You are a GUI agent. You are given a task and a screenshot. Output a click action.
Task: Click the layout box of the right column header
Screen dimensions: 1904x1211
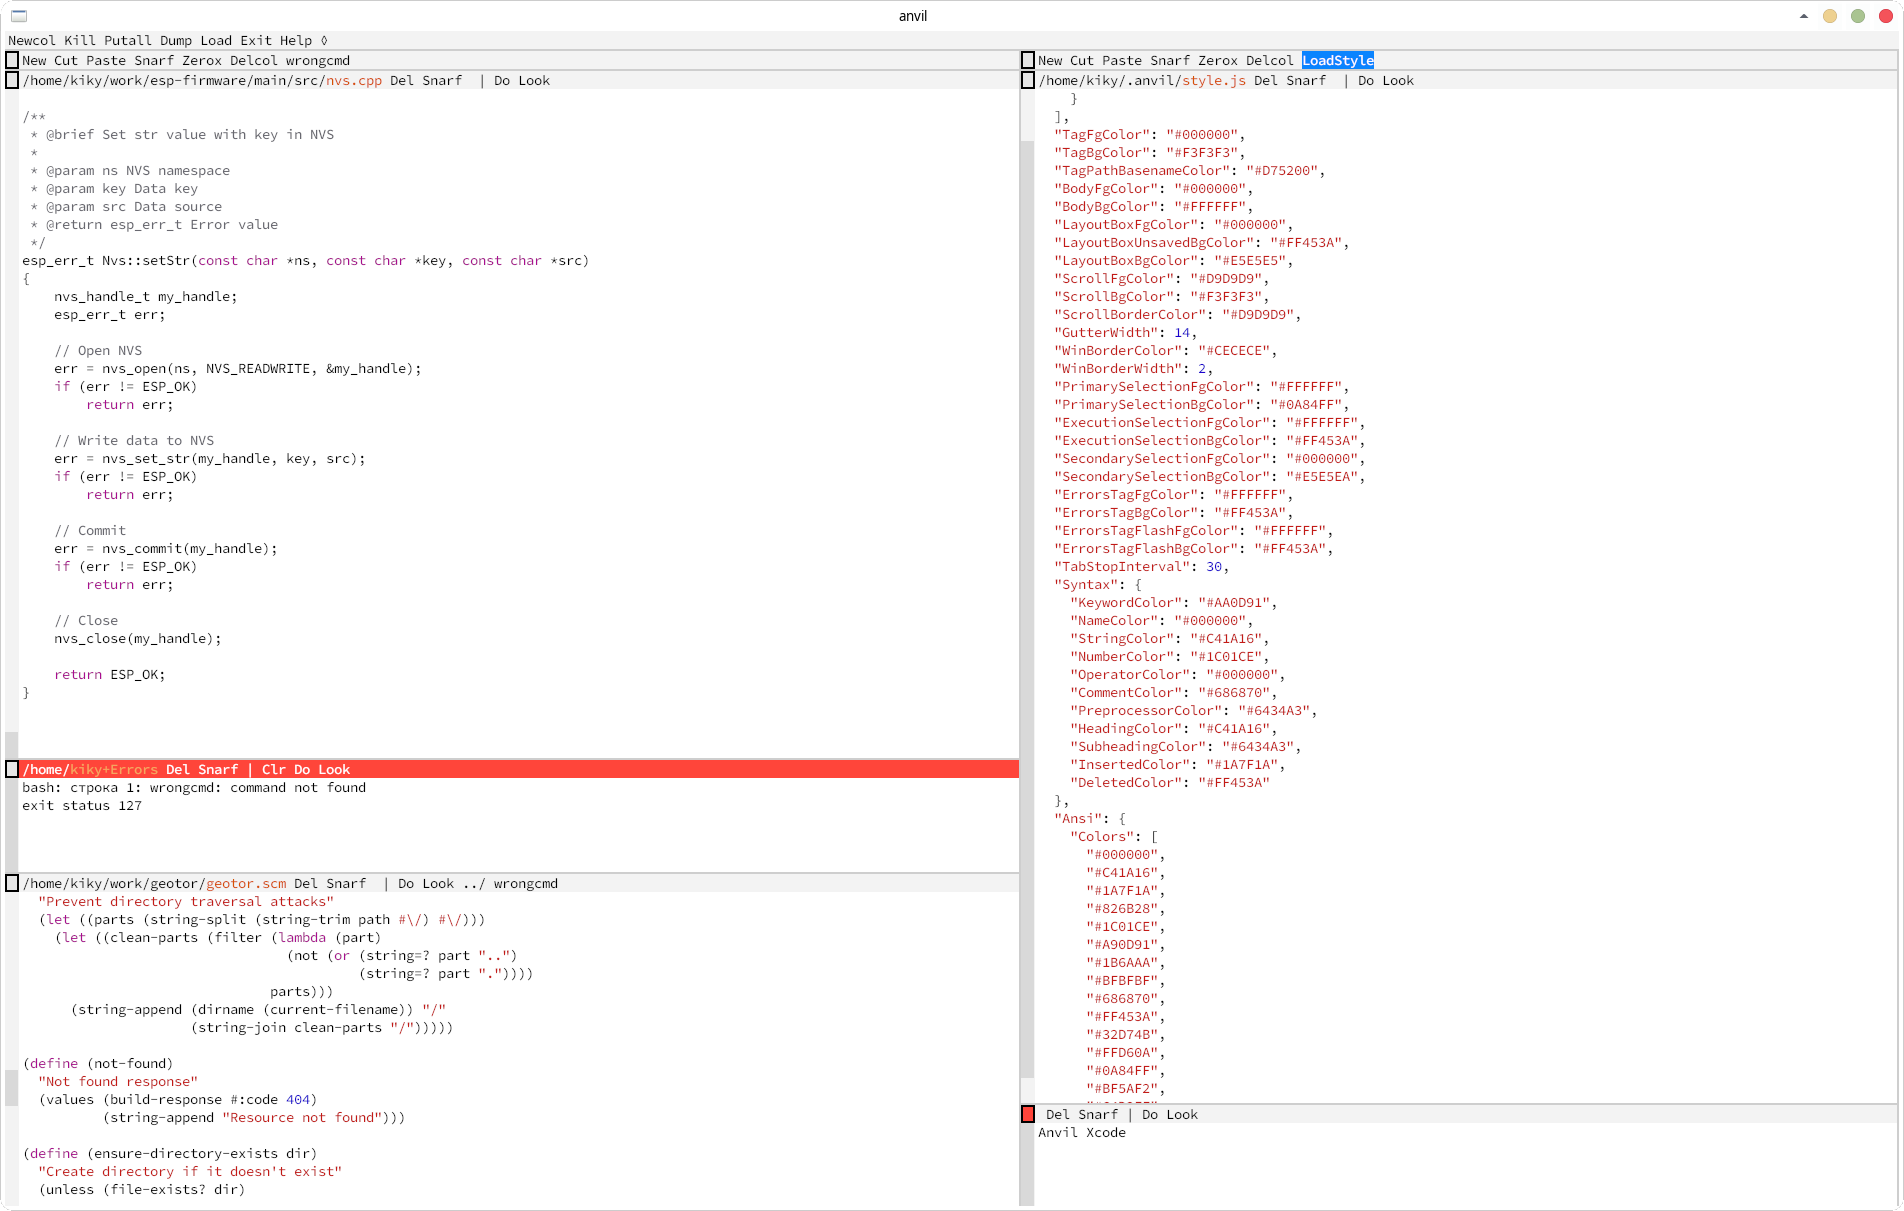click(x=1028, y=60)
